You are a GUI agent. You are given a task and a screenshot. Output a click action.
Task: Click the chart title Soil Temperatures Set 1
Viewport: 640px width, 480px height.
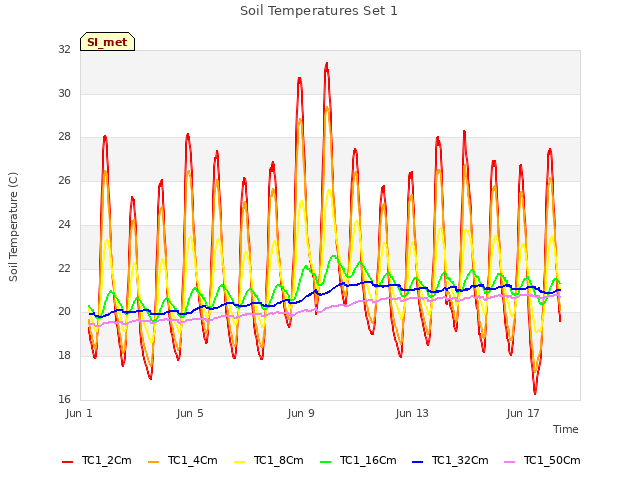pos(319,11)
